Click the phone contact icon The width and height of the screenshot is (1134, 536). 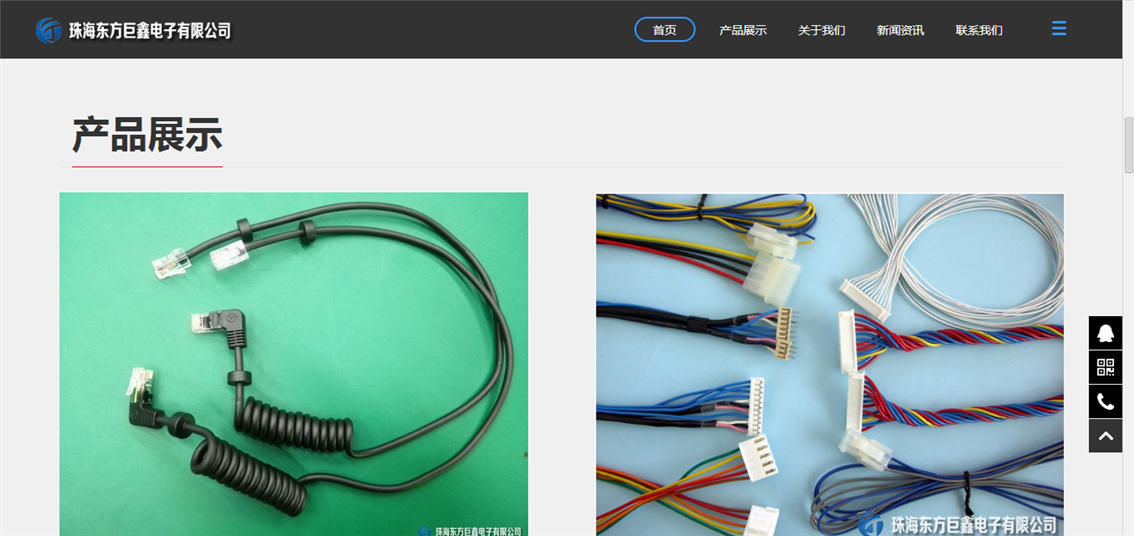pyautogui.click(x=1105, y=401)
